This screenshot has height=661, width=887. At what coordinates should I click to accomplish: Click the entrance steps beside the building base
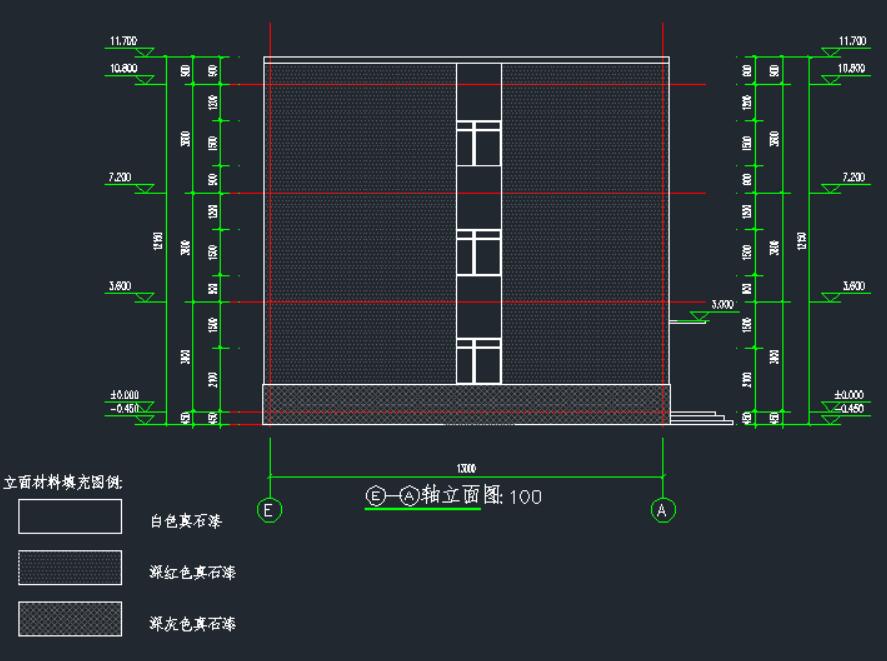pos(701,418)
